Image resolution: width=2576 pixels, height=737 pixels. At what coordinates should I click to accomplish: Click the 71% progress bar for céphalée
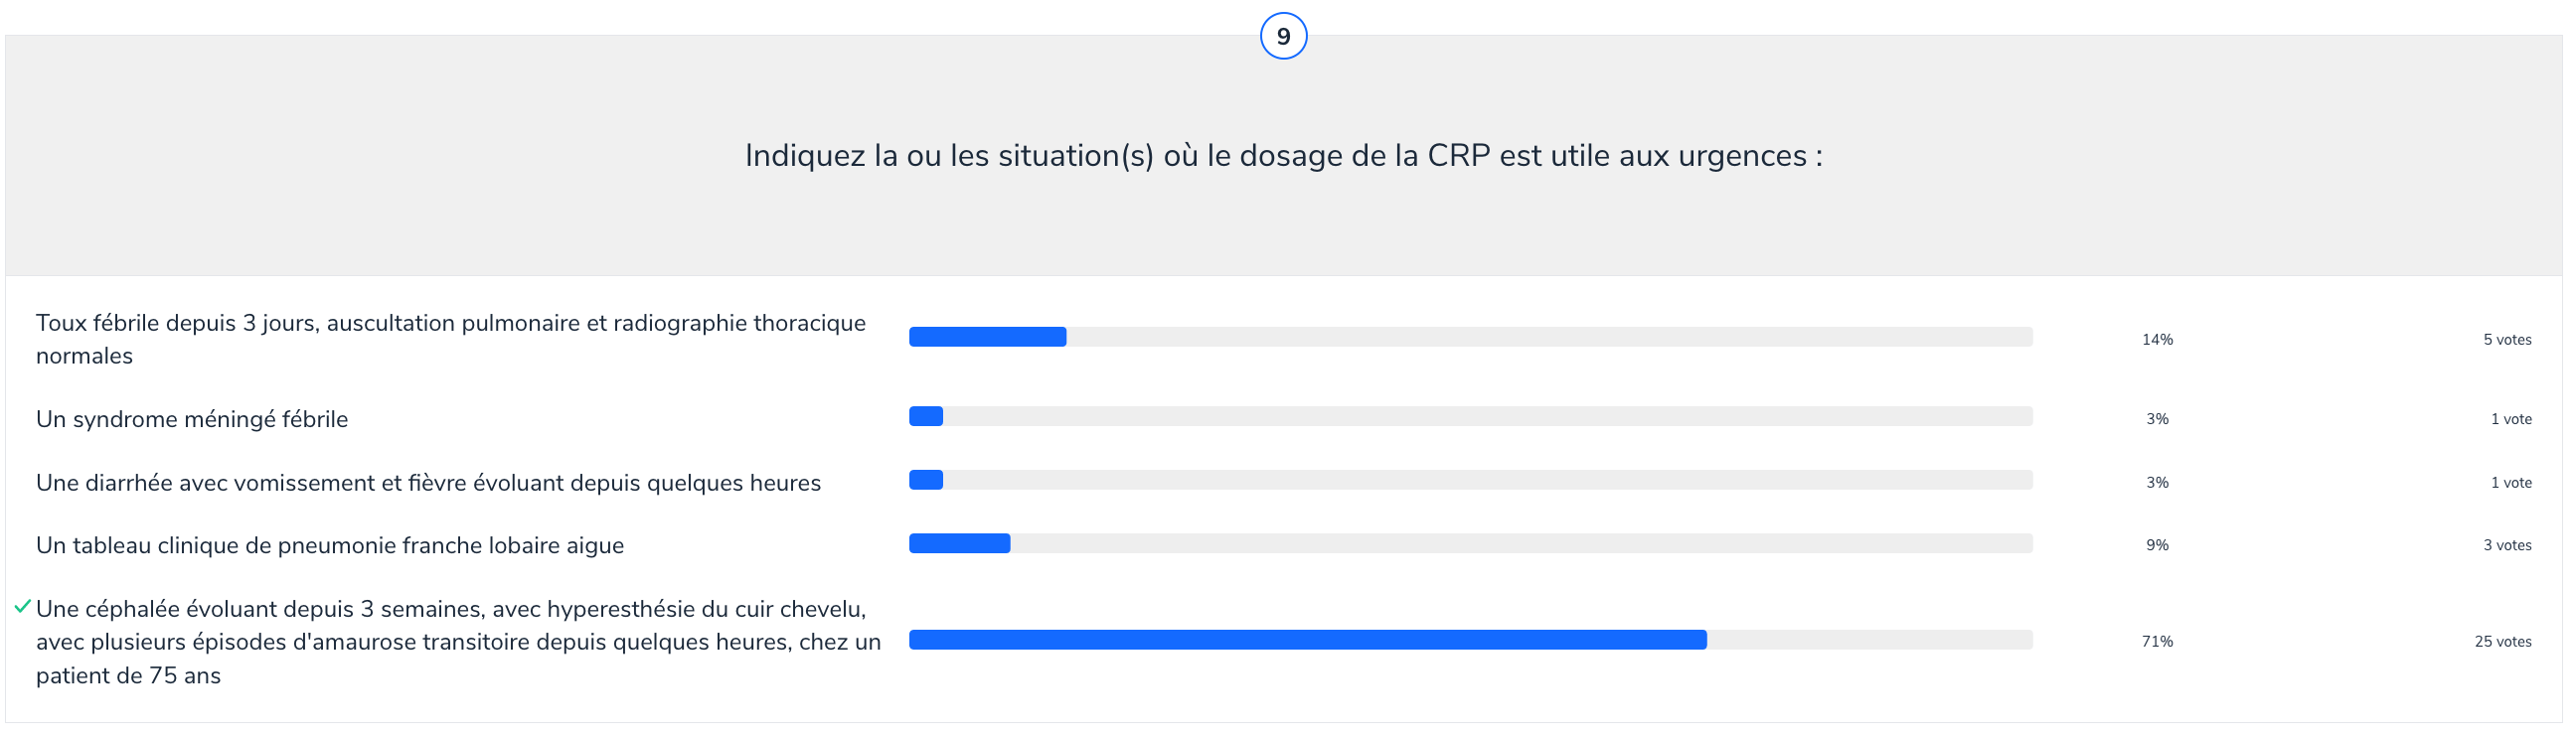tap(1470, 640)
